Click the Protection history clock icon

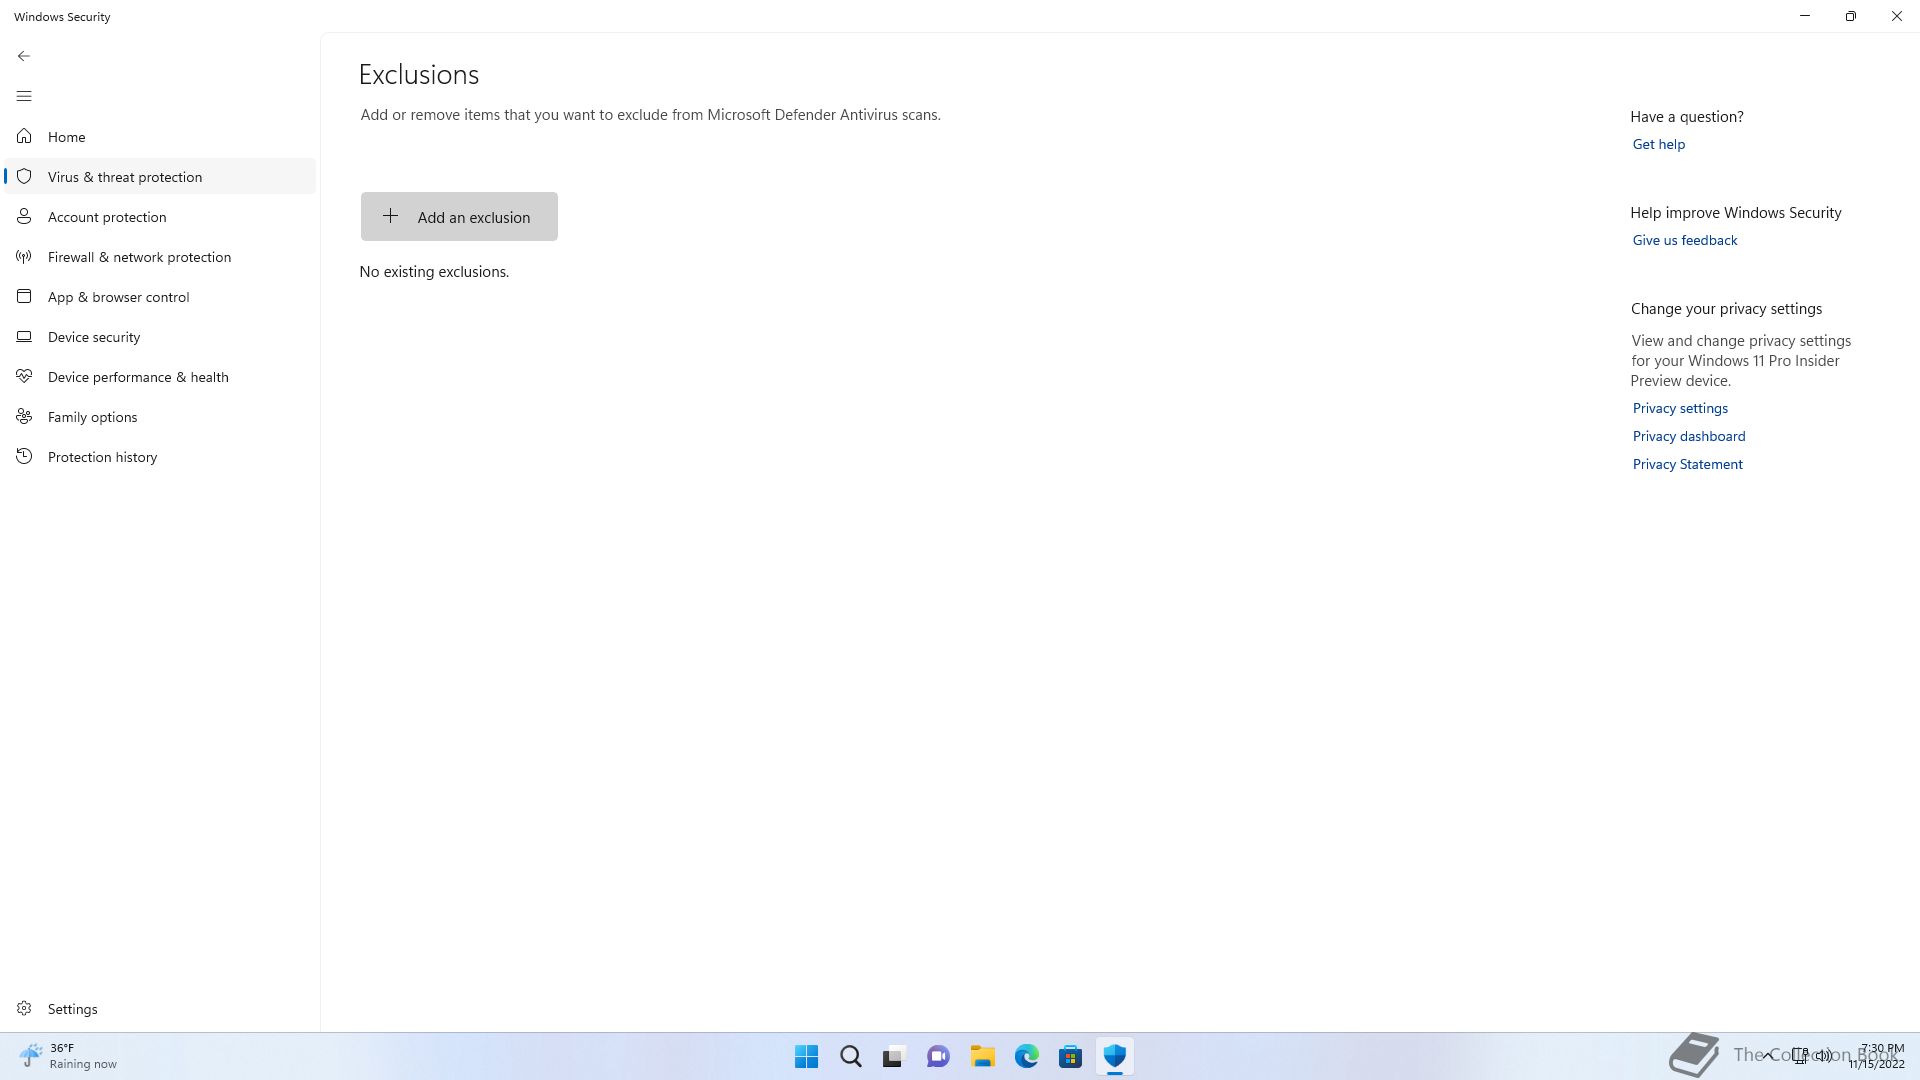click(24, 457)
